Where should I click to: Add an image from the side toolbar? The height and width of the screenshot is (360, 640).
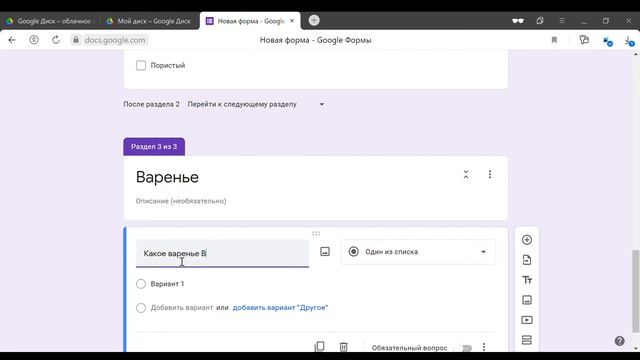point(527,300)
